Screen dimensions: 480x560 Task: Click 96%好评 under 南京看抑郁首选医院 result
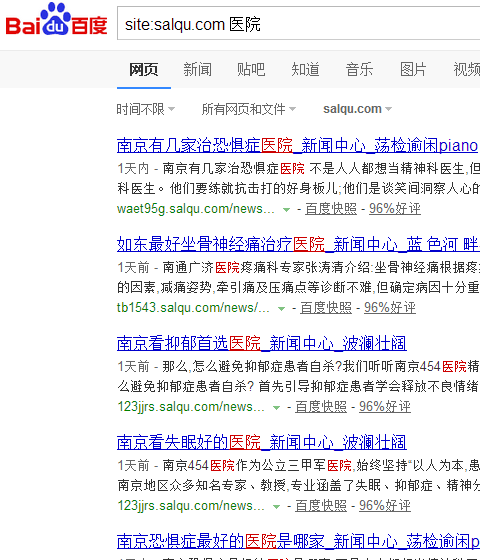[x=385, y=407]
